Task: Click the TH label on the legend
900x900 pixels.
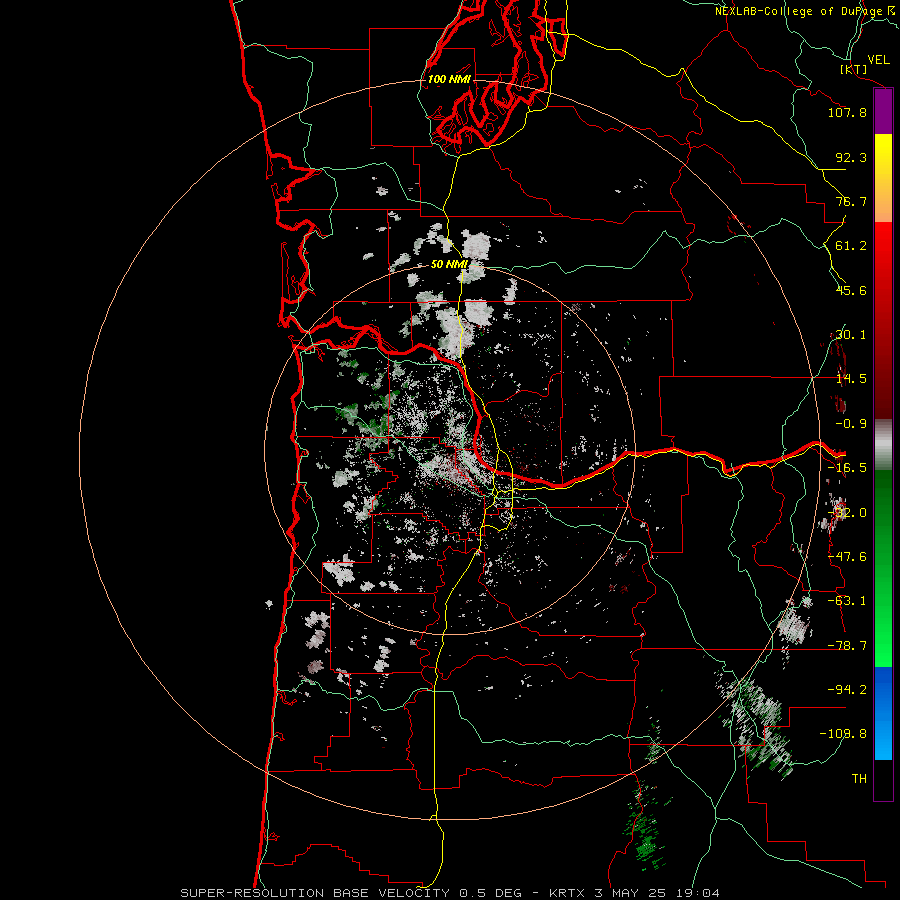Action: pyautogui.click(x=859, y=779)
